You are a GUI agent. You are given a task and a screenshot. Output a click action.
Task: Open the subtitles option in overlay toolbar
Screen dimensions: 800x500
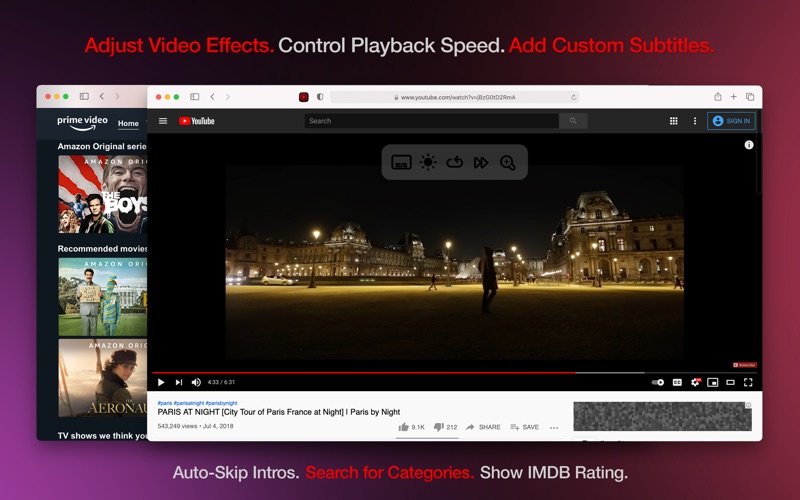(402, 163)
